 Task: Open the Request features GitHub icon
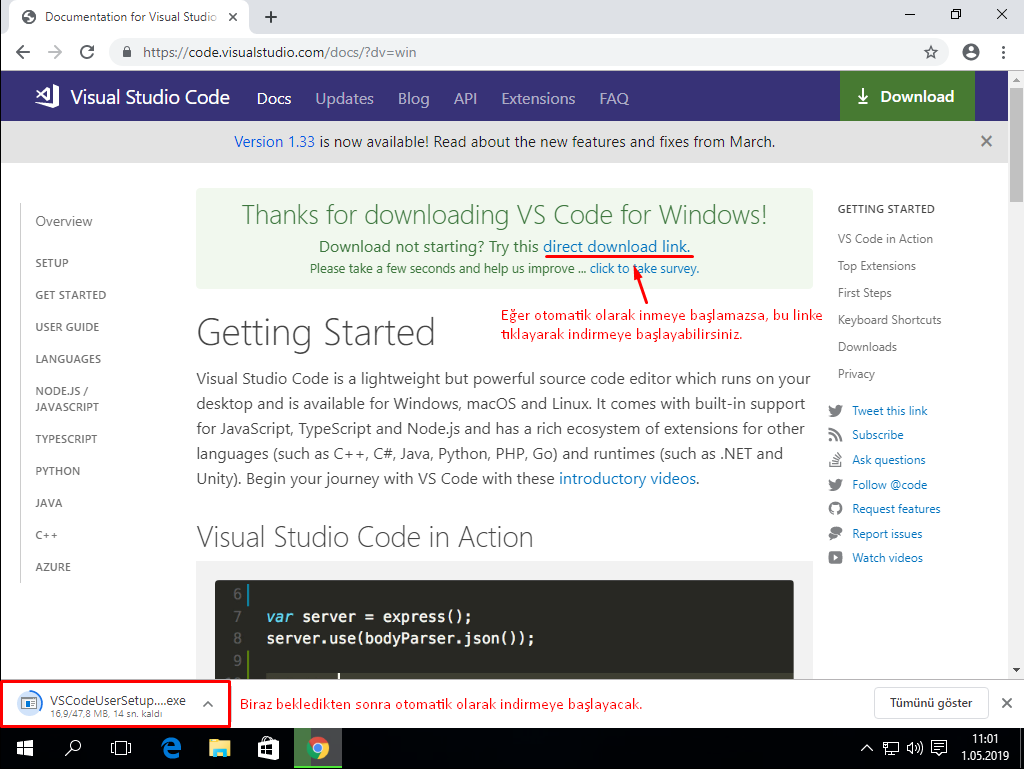tap(835, 508)
